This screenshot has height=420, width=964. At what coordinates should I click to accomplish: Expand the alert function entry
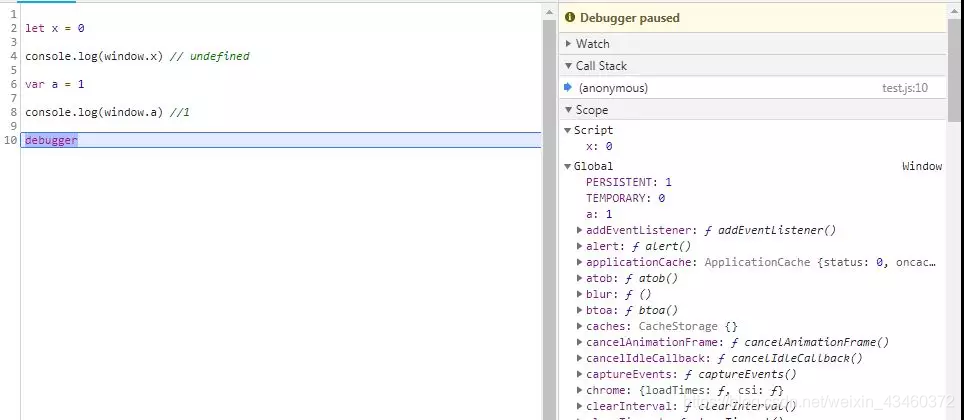(x=579, y=246)
